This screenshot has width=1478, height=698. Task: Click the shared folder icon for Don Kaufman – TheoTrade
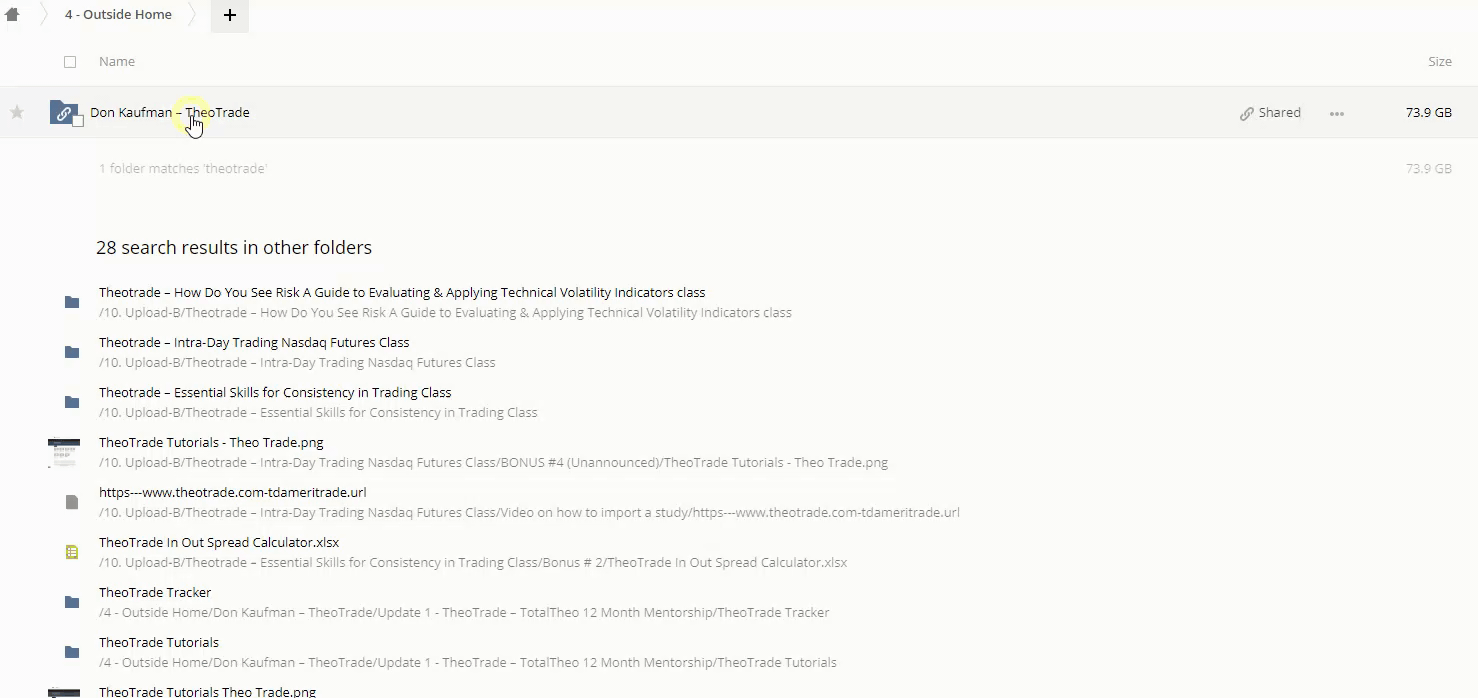point(63,113)
